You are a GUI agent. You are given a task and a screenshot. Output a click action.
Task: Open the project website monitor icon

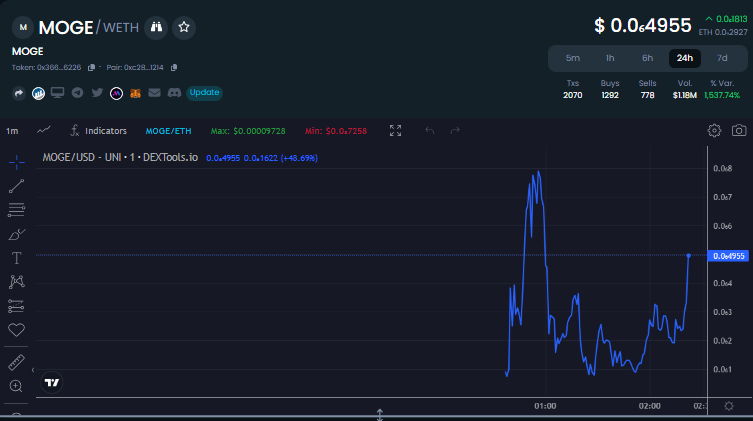coord(58,93)
